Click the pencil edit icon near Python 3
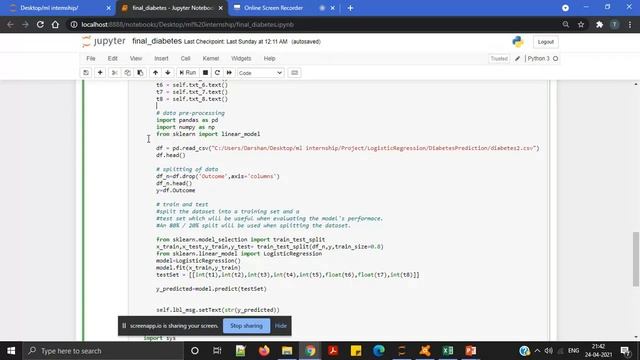Image resolution: width=640 pixels, height=360 pixels. tap(518, 59)
